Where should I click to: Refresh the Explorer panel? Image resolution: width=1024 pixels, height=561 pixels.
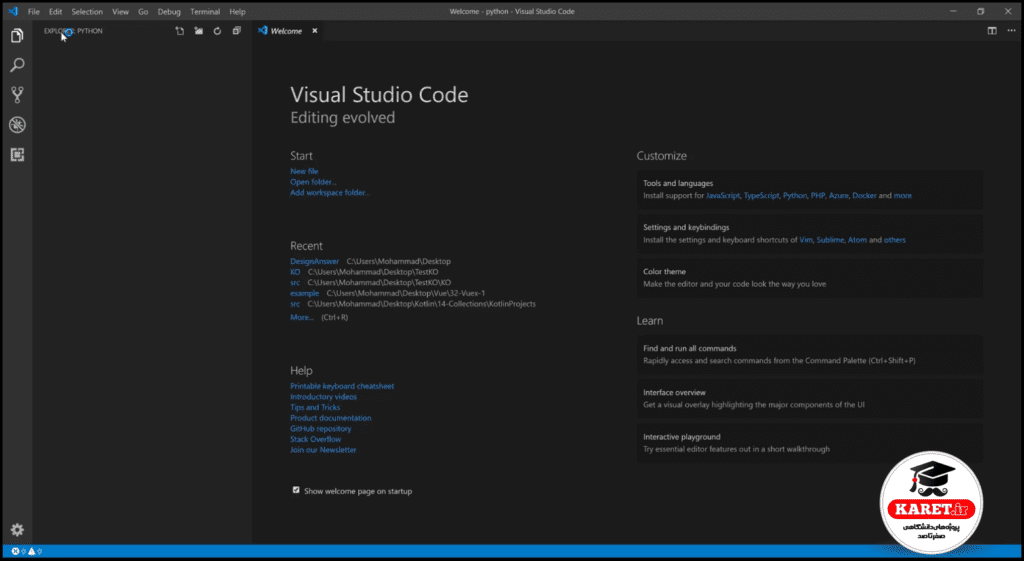click(x=217, y=31)
